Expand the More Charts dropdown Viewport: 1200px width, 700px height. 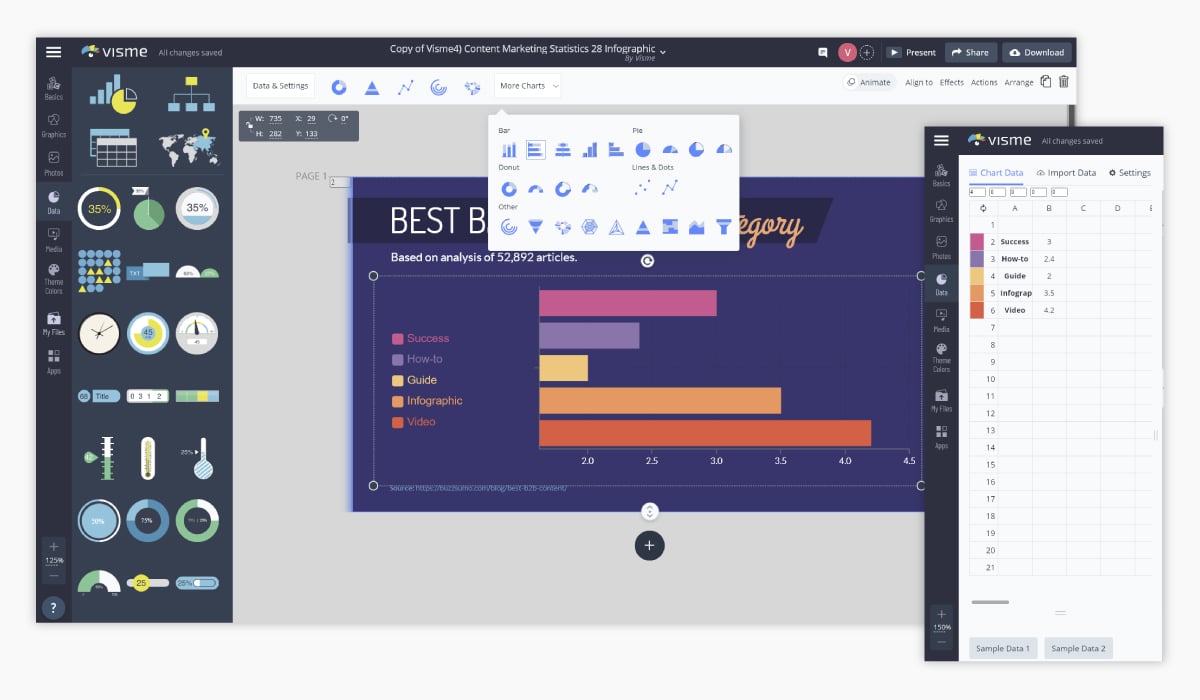[528, 86]
